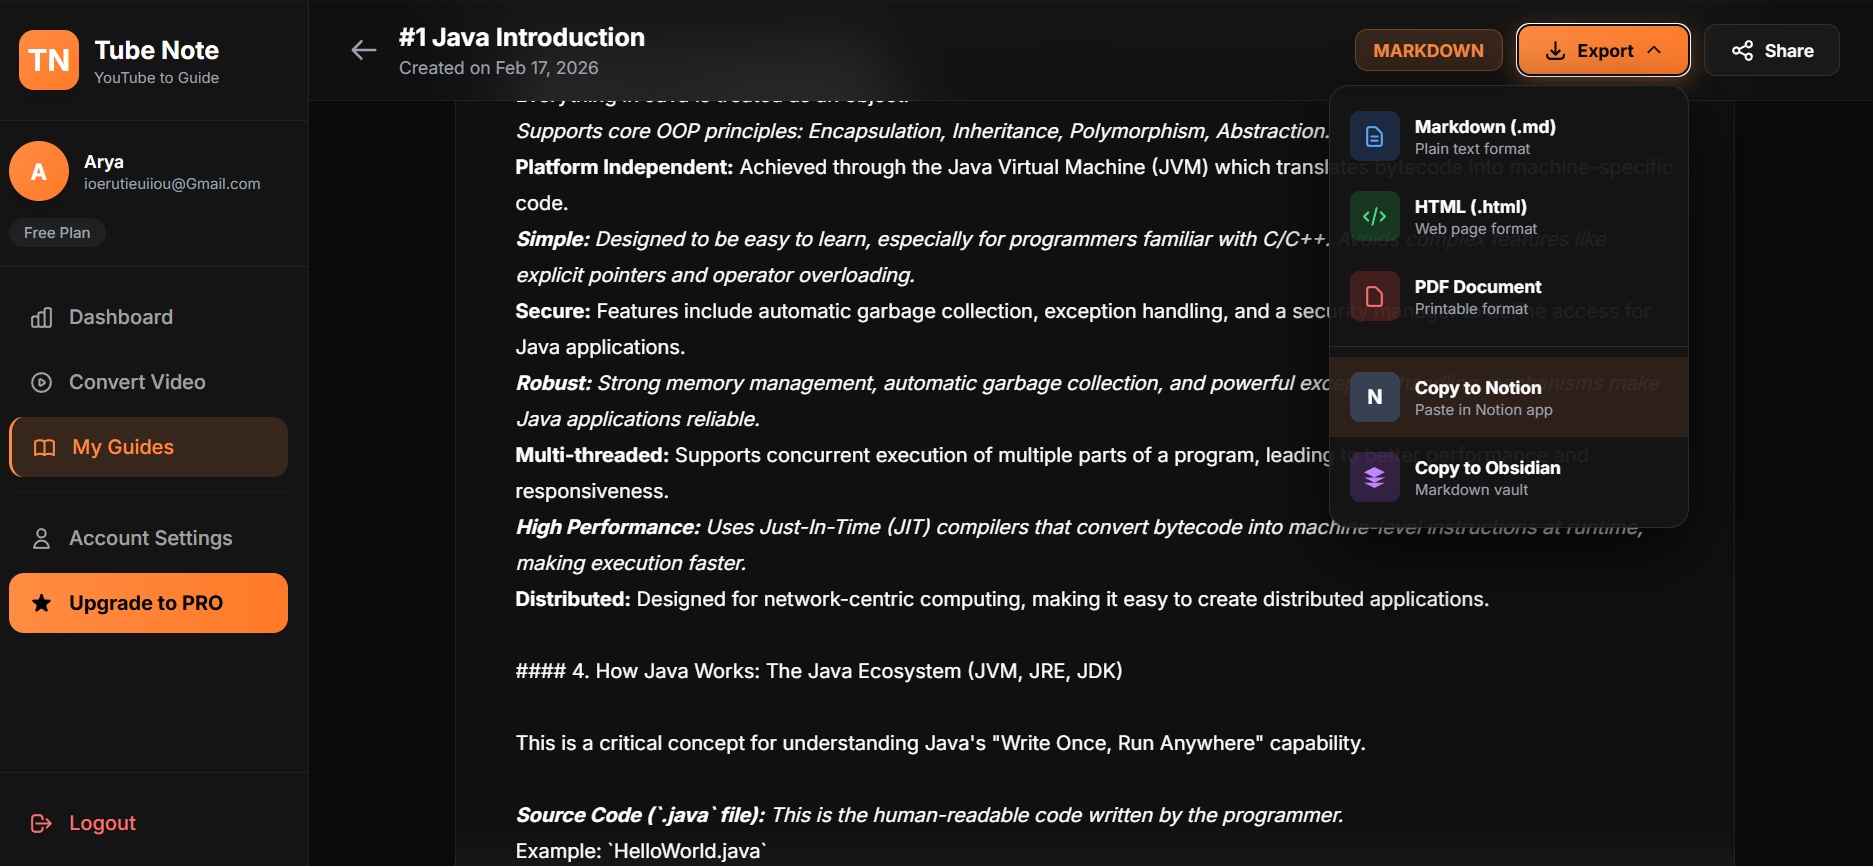Click the Convert Video play icon
Viewport: 1873px width, 866px height.
pyautogui.click(x=42, y=382)
